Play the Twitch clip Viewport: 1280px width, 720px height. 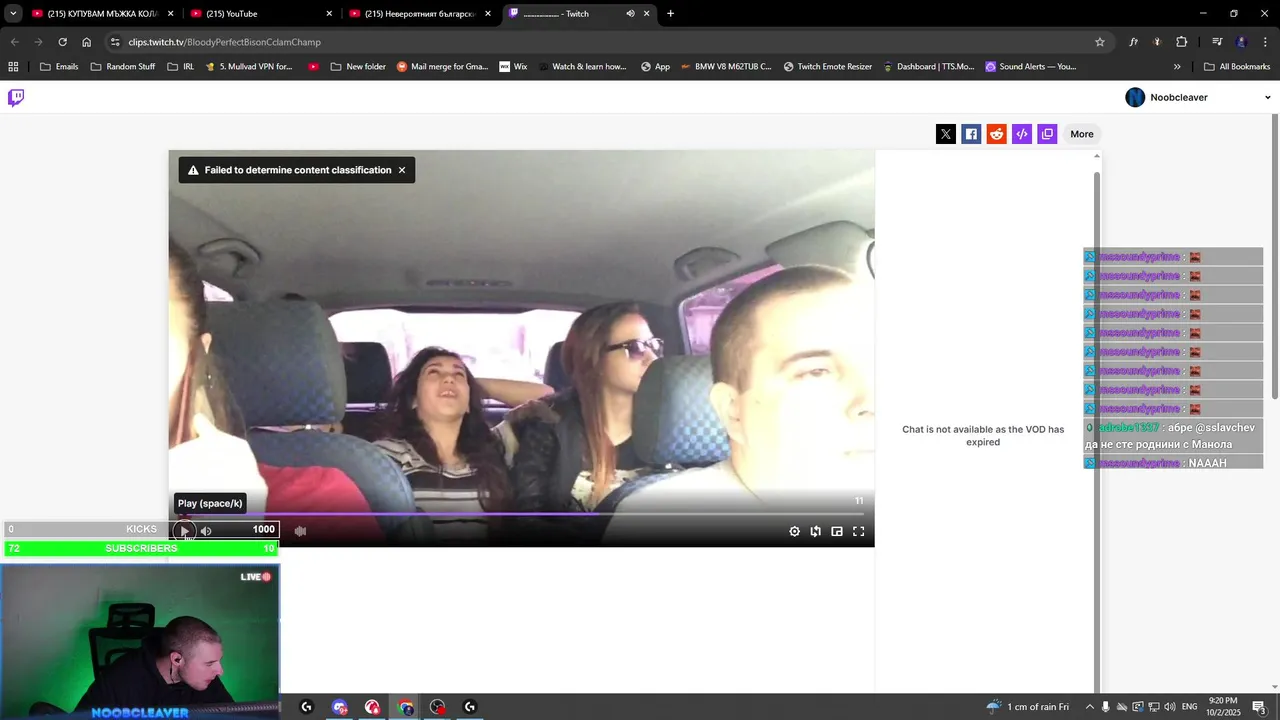(x=184, y=531)
